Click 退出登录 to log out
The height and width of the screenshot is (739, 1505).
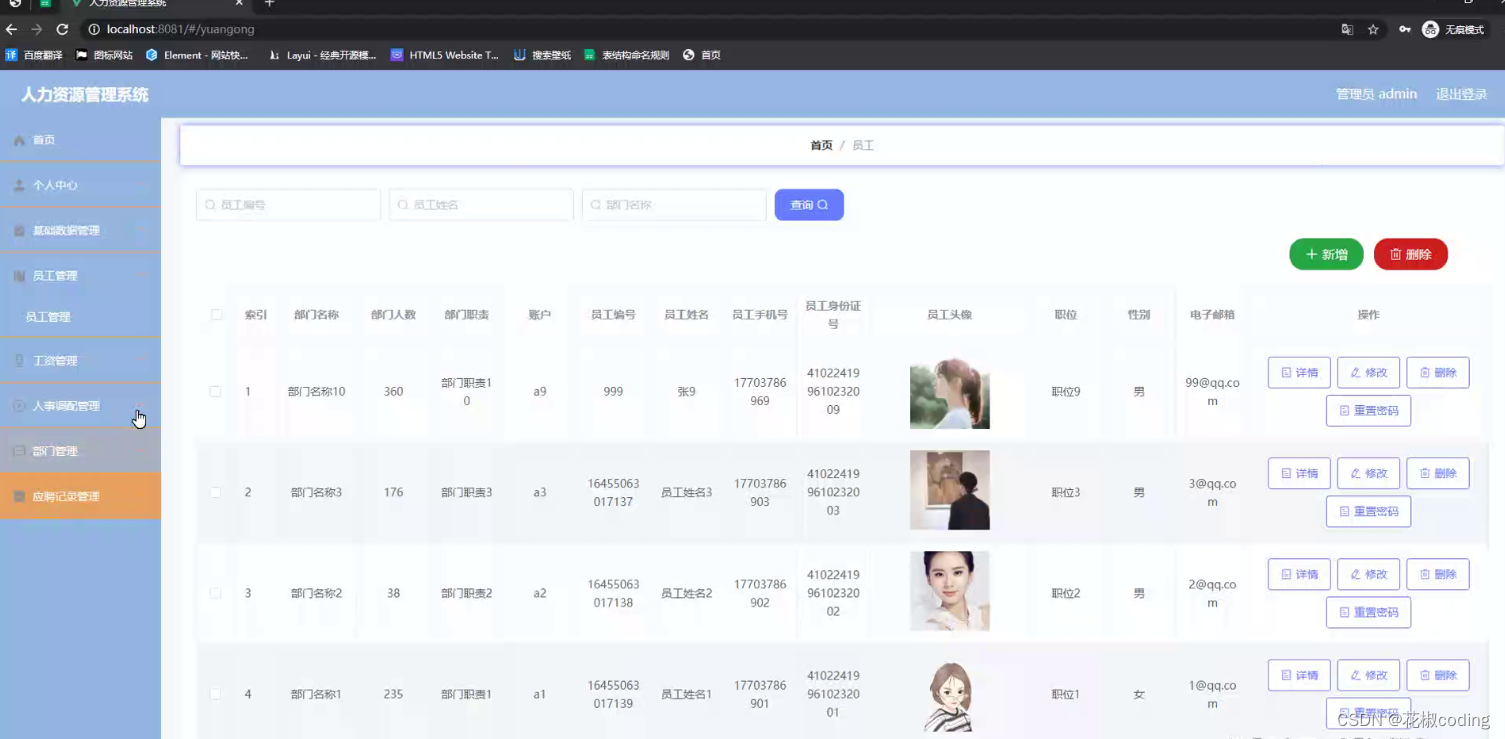tap(1461, 93)
